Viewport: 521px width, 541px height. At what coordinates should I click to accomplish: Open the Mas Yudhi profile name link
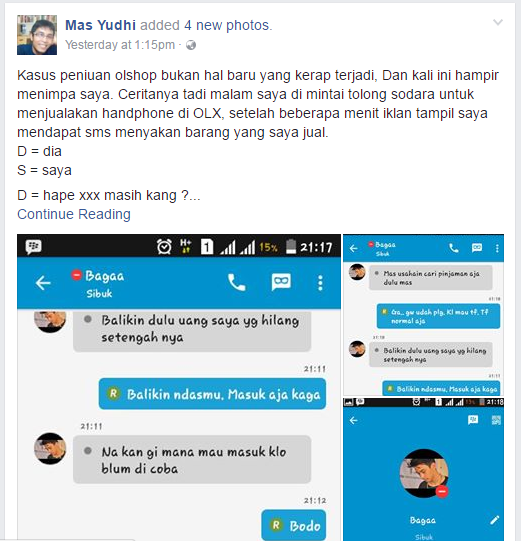tap(100, 25)
